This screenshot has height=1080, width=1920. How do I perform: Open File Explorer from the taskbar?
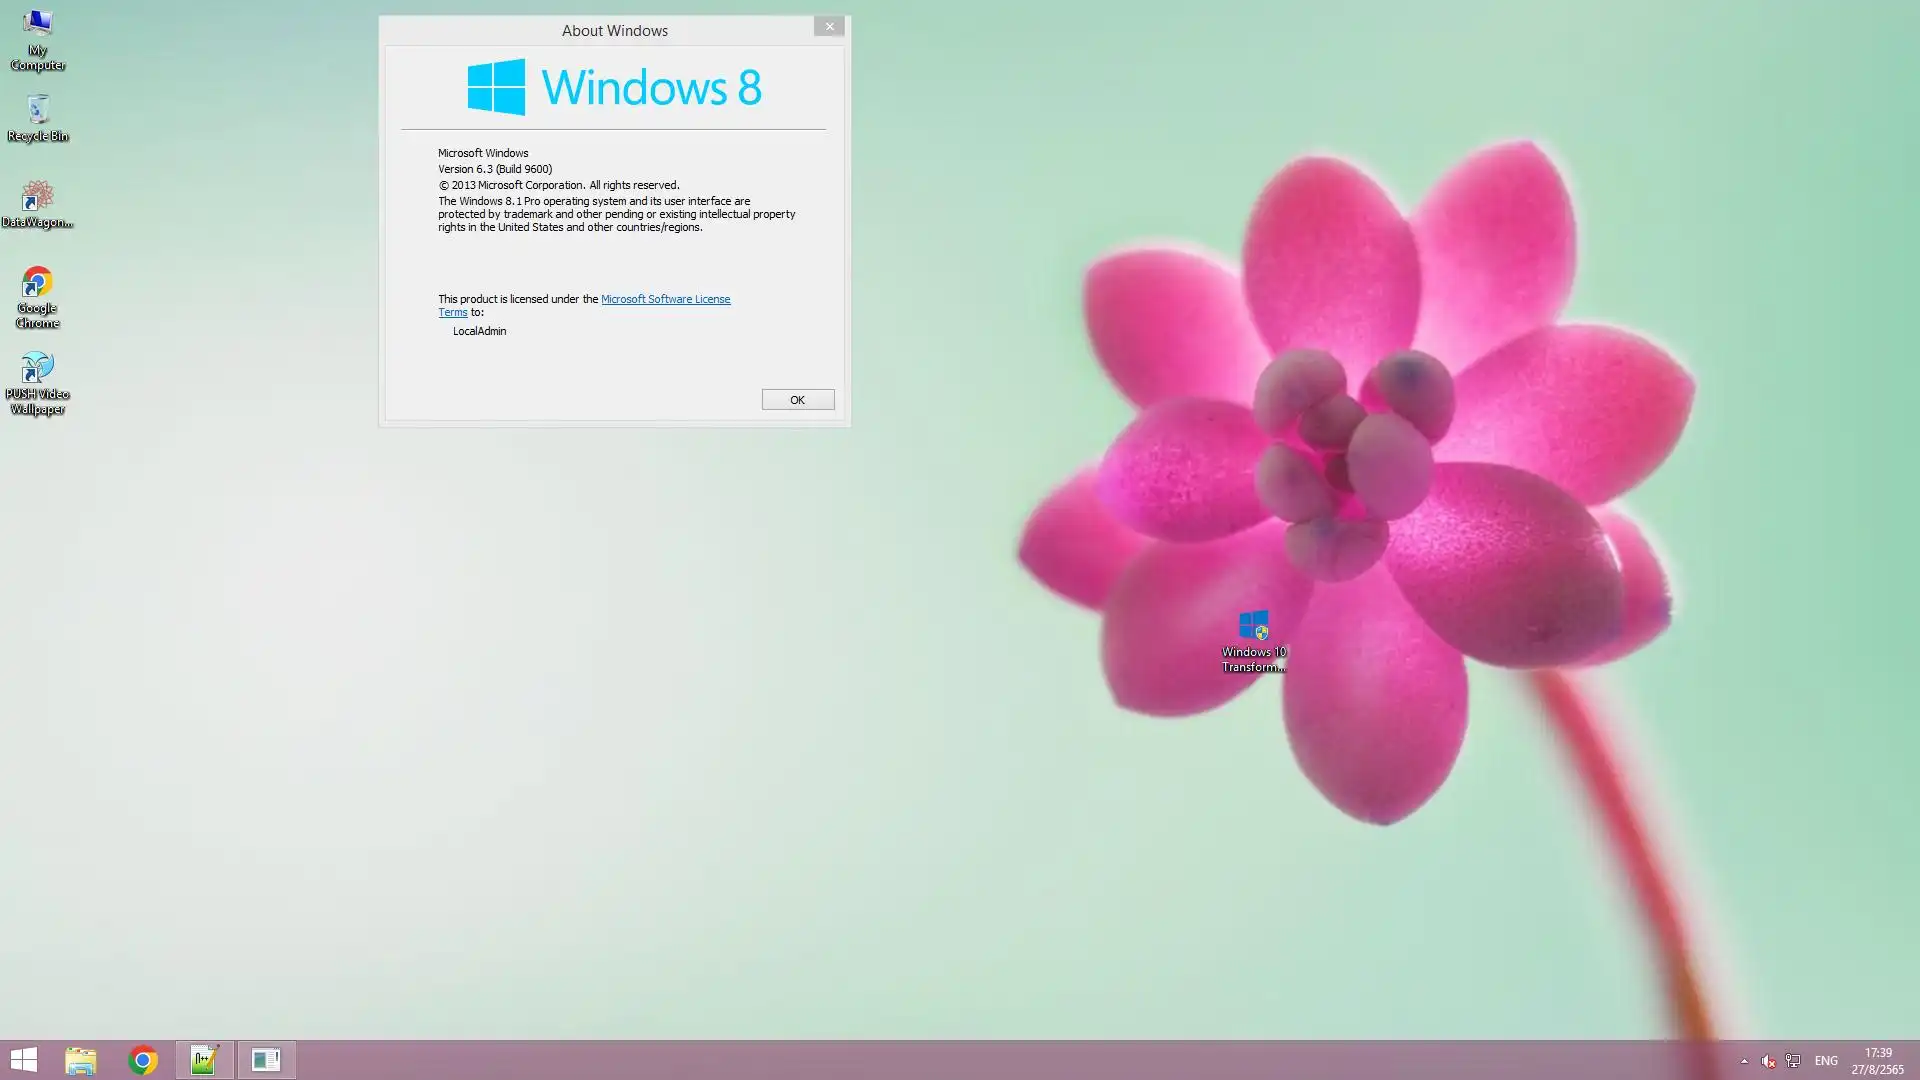coord(81,1060)
